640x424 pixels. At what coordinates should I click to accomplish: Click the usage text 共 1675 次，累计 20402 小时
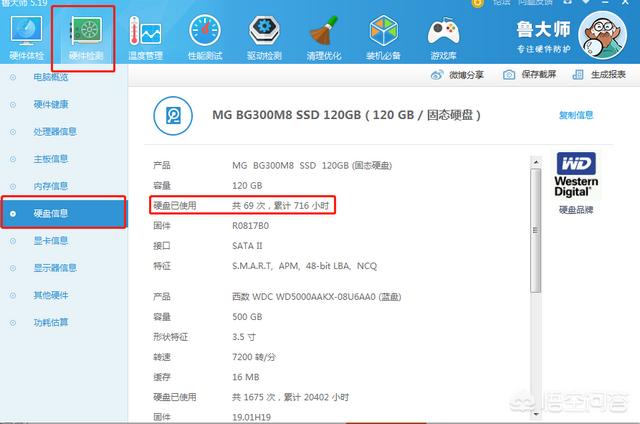[x=290, y=397]
